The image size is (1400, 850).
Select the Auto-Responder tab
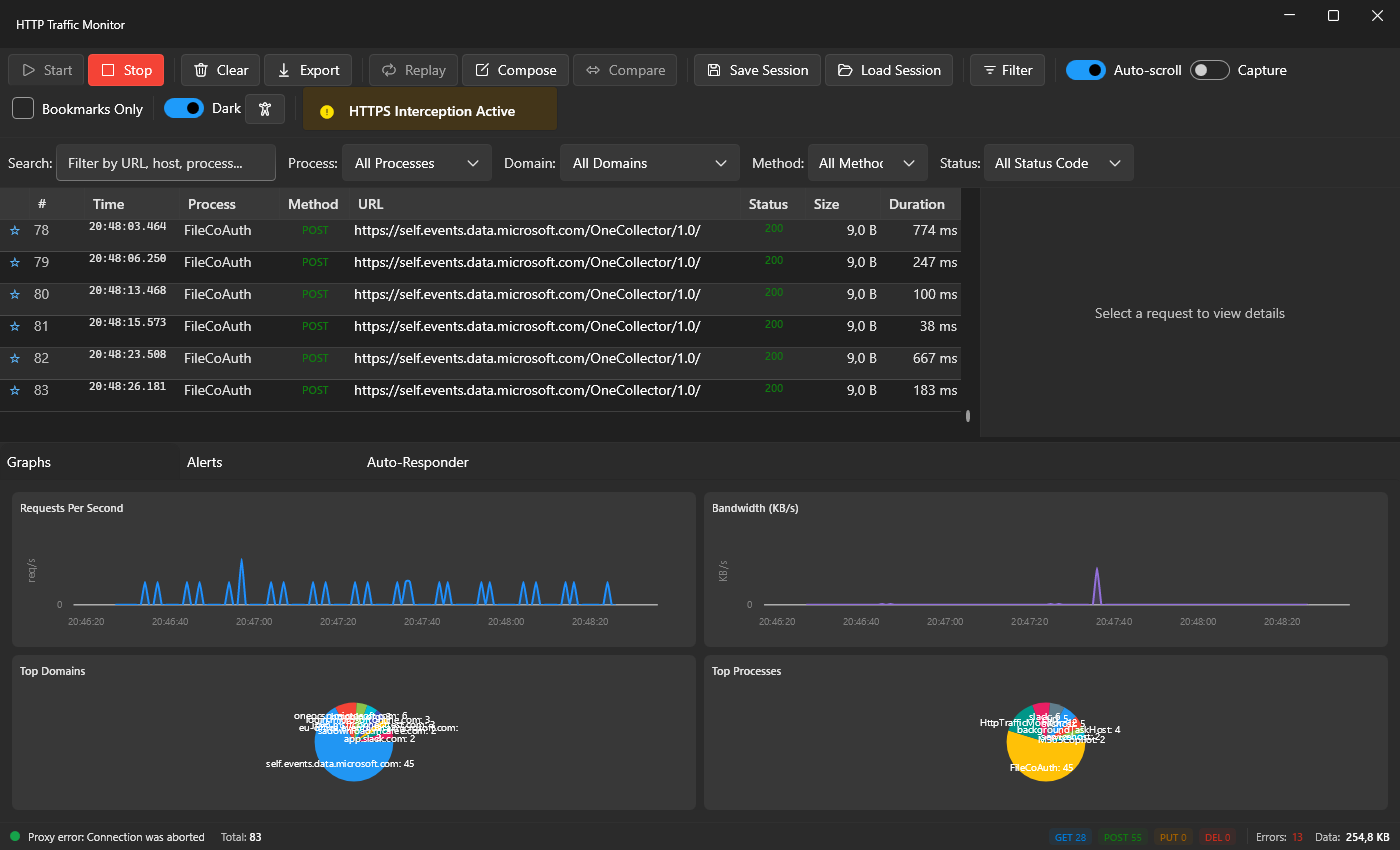(x=418, y=462)
